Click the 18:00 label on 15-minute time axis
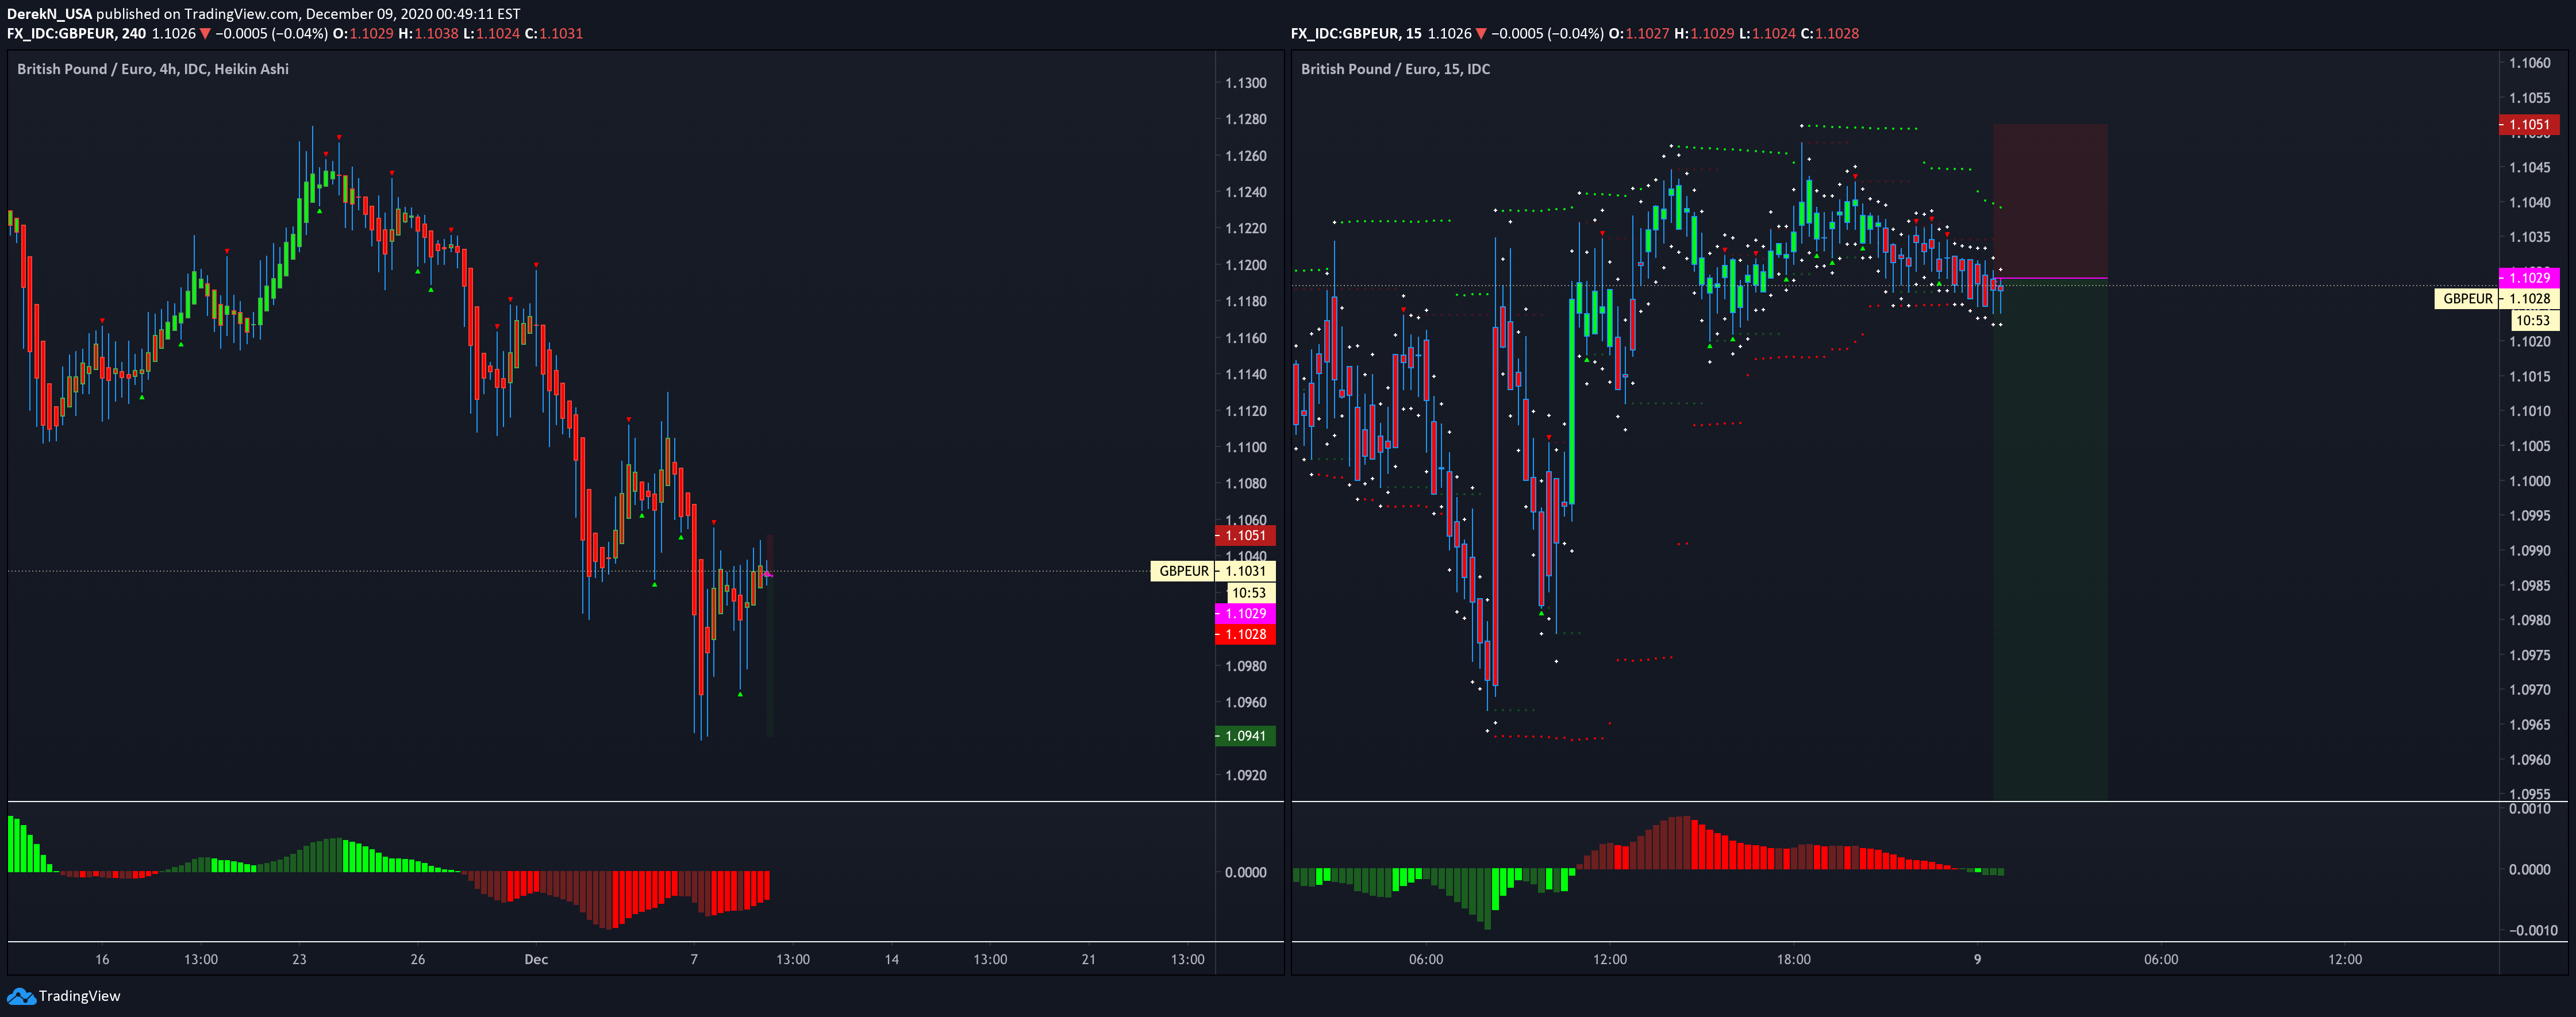Image resolution: width=2576 pixels, height=1017 pixels. [x=1794, y=959]
